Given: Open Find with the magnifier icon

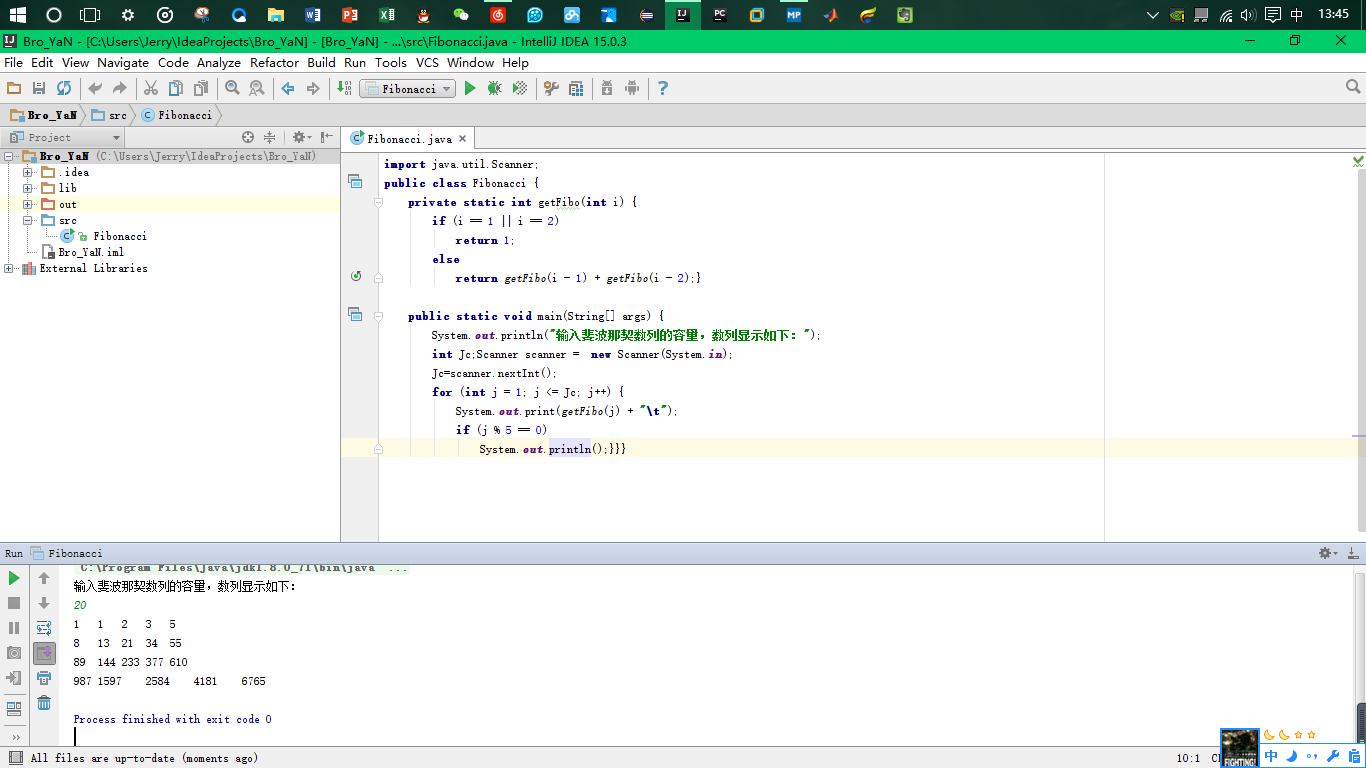Looking at the screenshot, I should [232, 88].
